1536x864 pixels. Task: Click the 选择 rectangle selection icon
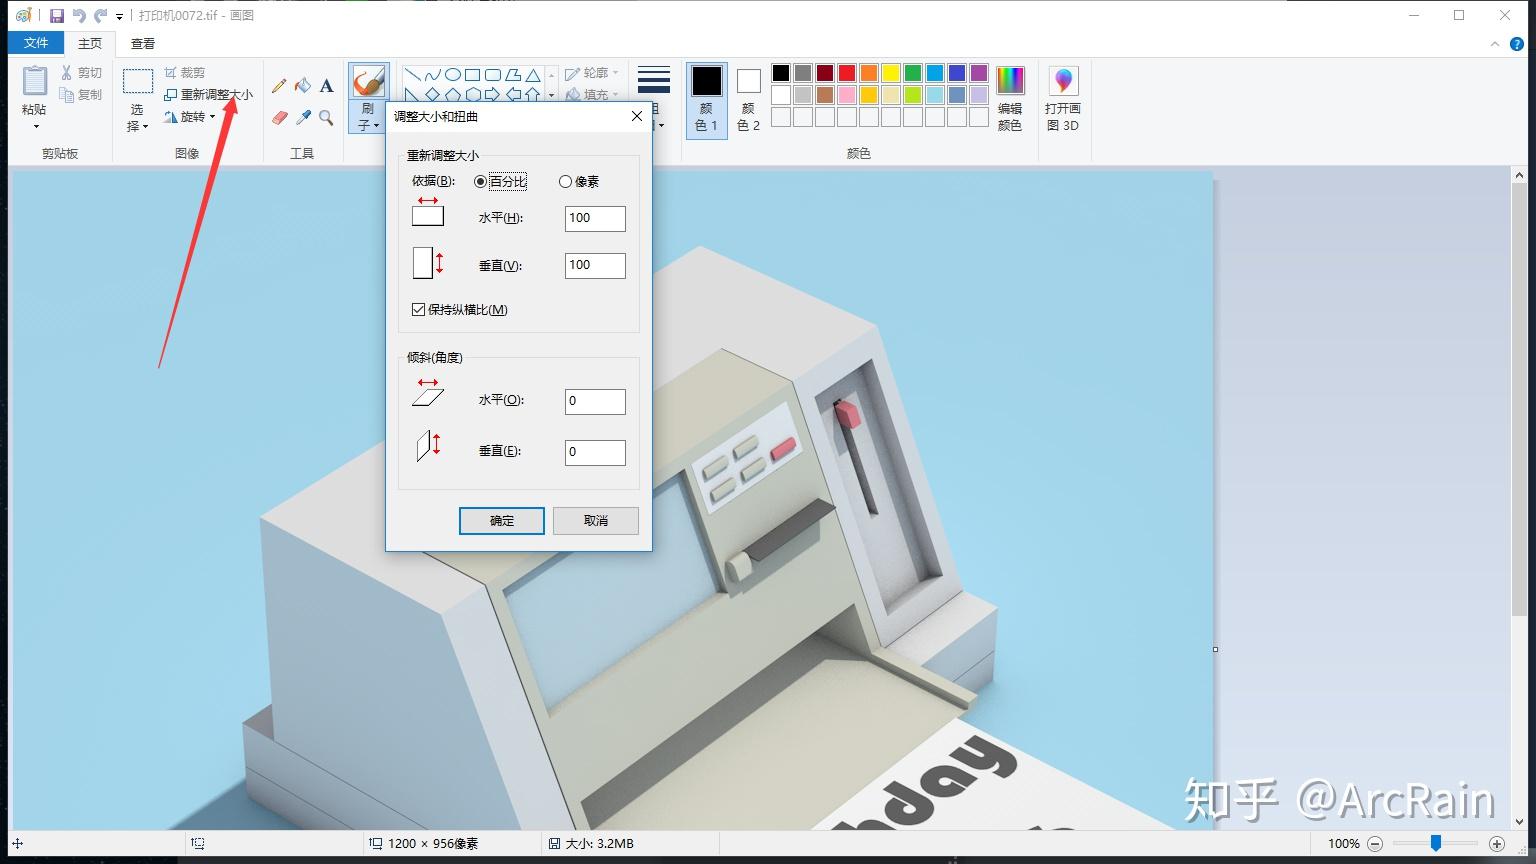(138, 81)
